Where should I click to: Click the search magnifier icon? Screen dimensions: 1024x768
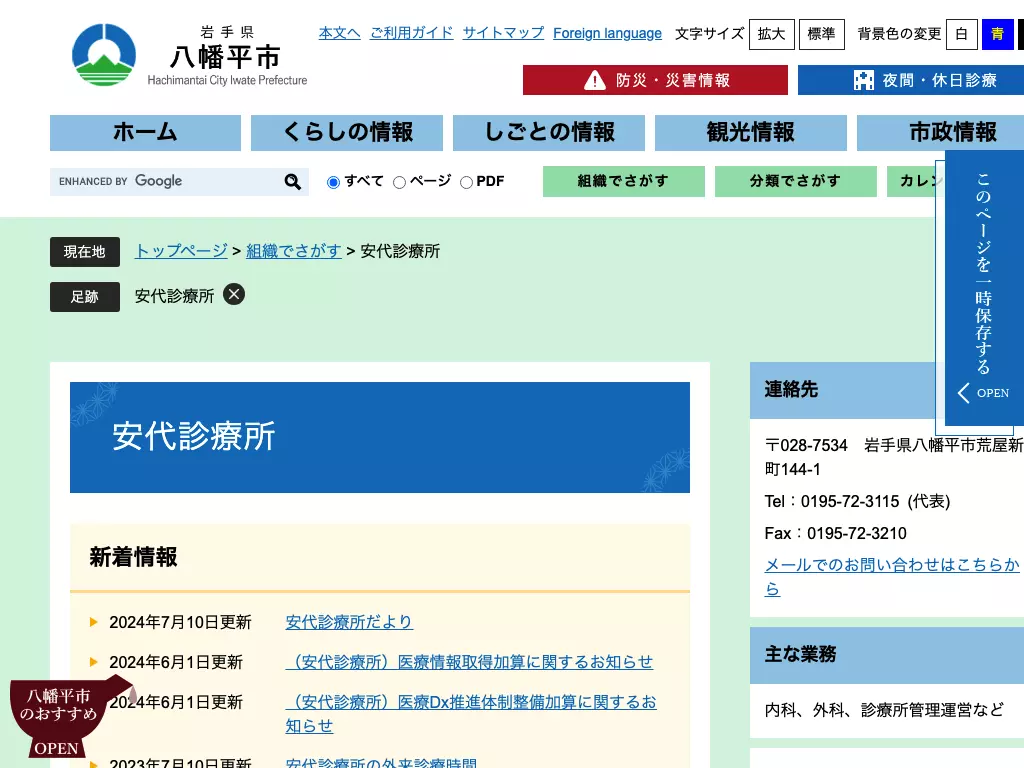coord(293,182)
